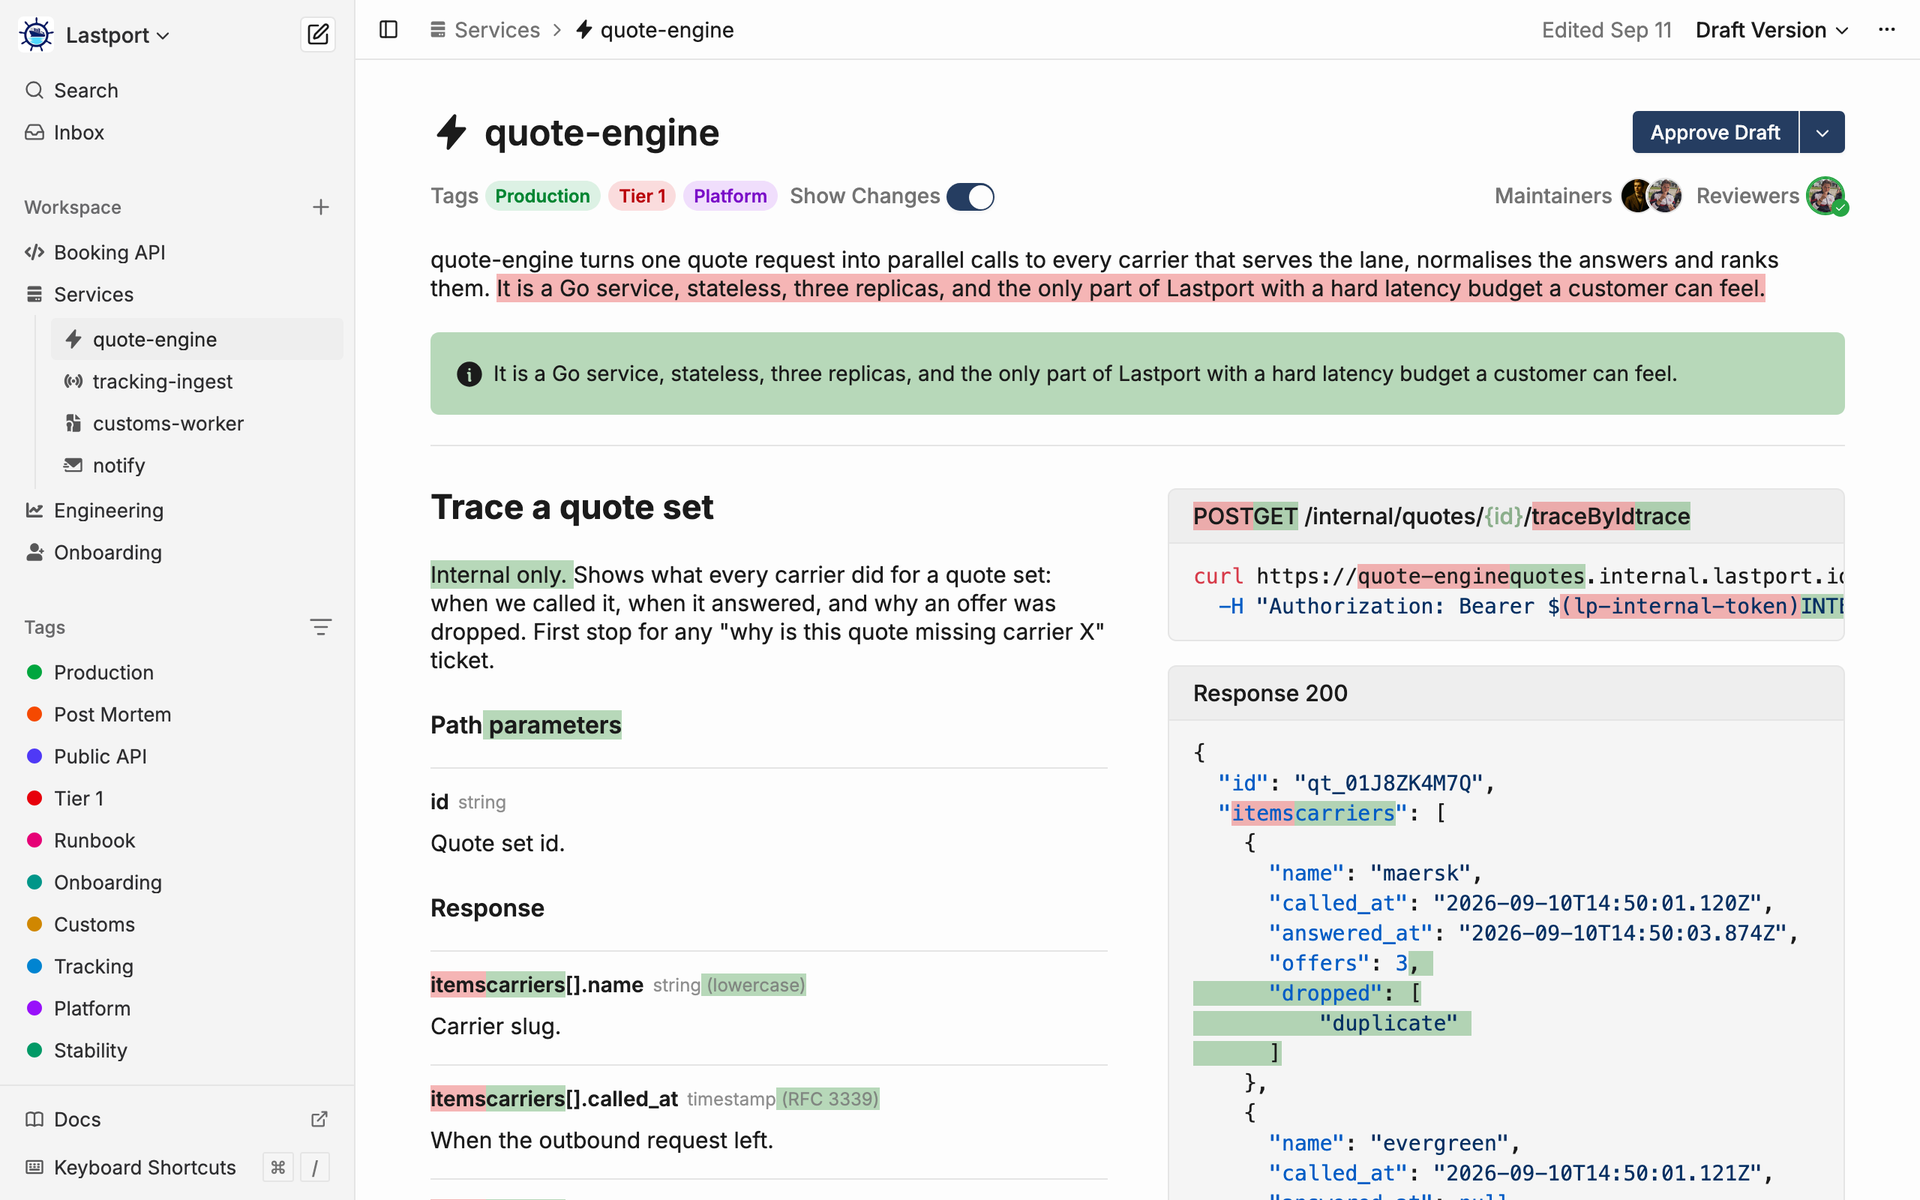Viewport: 1920px width, 1200px height.
Task: Filter by the Public API tag
Action: tap(100, 756)
